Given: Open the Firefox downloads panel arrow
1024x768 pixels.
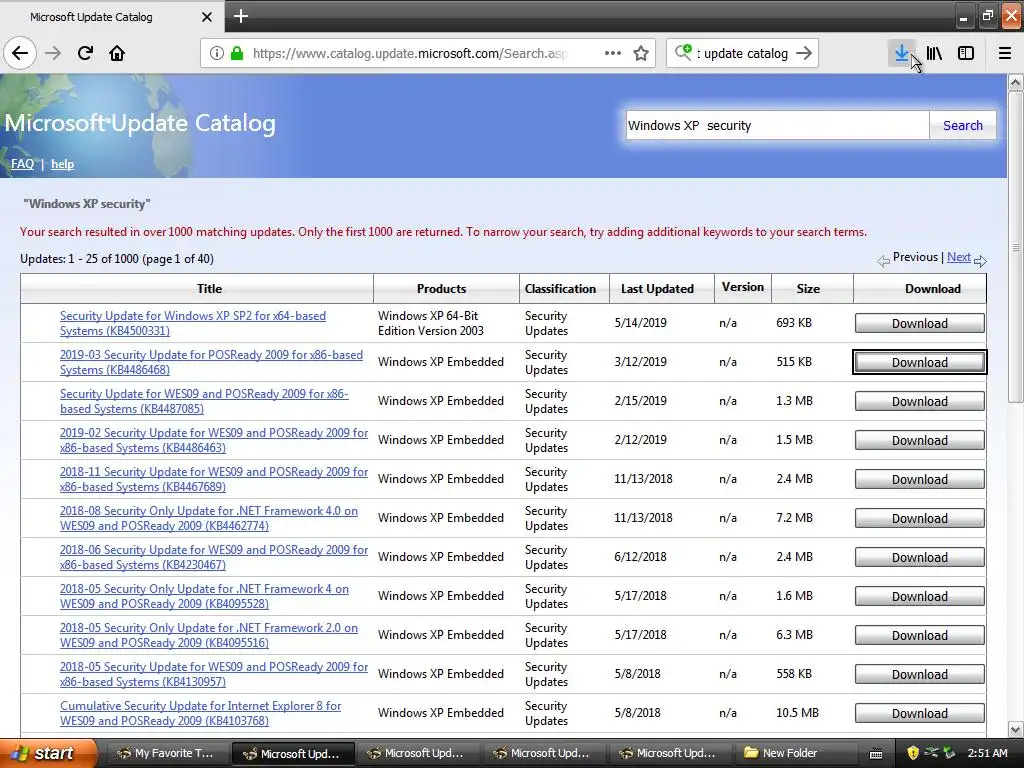Looking at the screenshot, I should click(902, 53).
